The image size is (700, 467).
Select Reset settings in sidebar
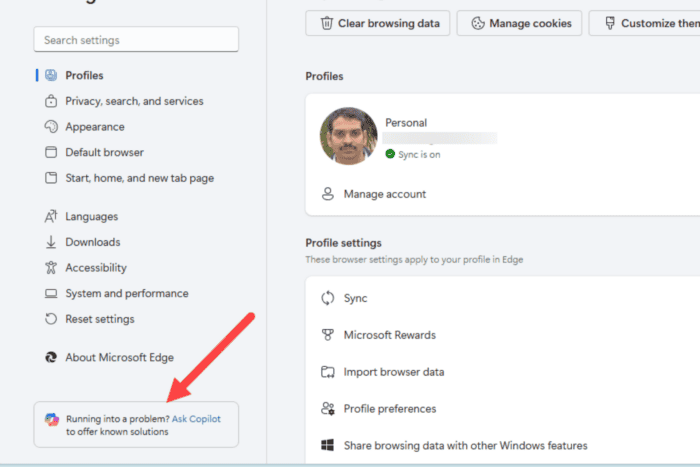tap(100, 319)
